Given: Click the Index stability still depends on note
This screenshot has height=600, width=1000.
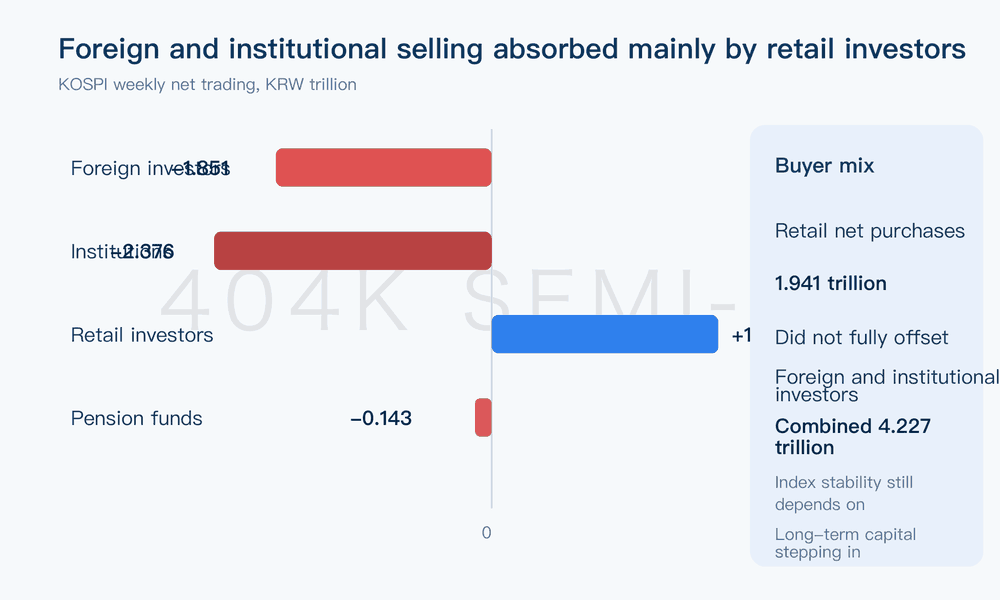Looking at the screenshot, I should tap(844, 494).
